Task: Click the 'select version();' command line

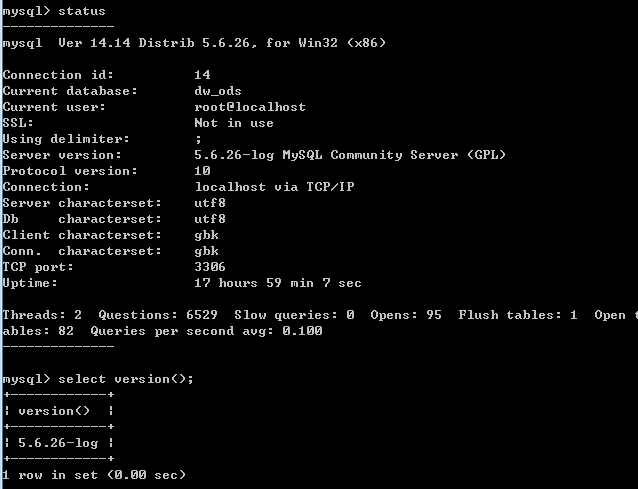Action: click(x=126, y=379)
